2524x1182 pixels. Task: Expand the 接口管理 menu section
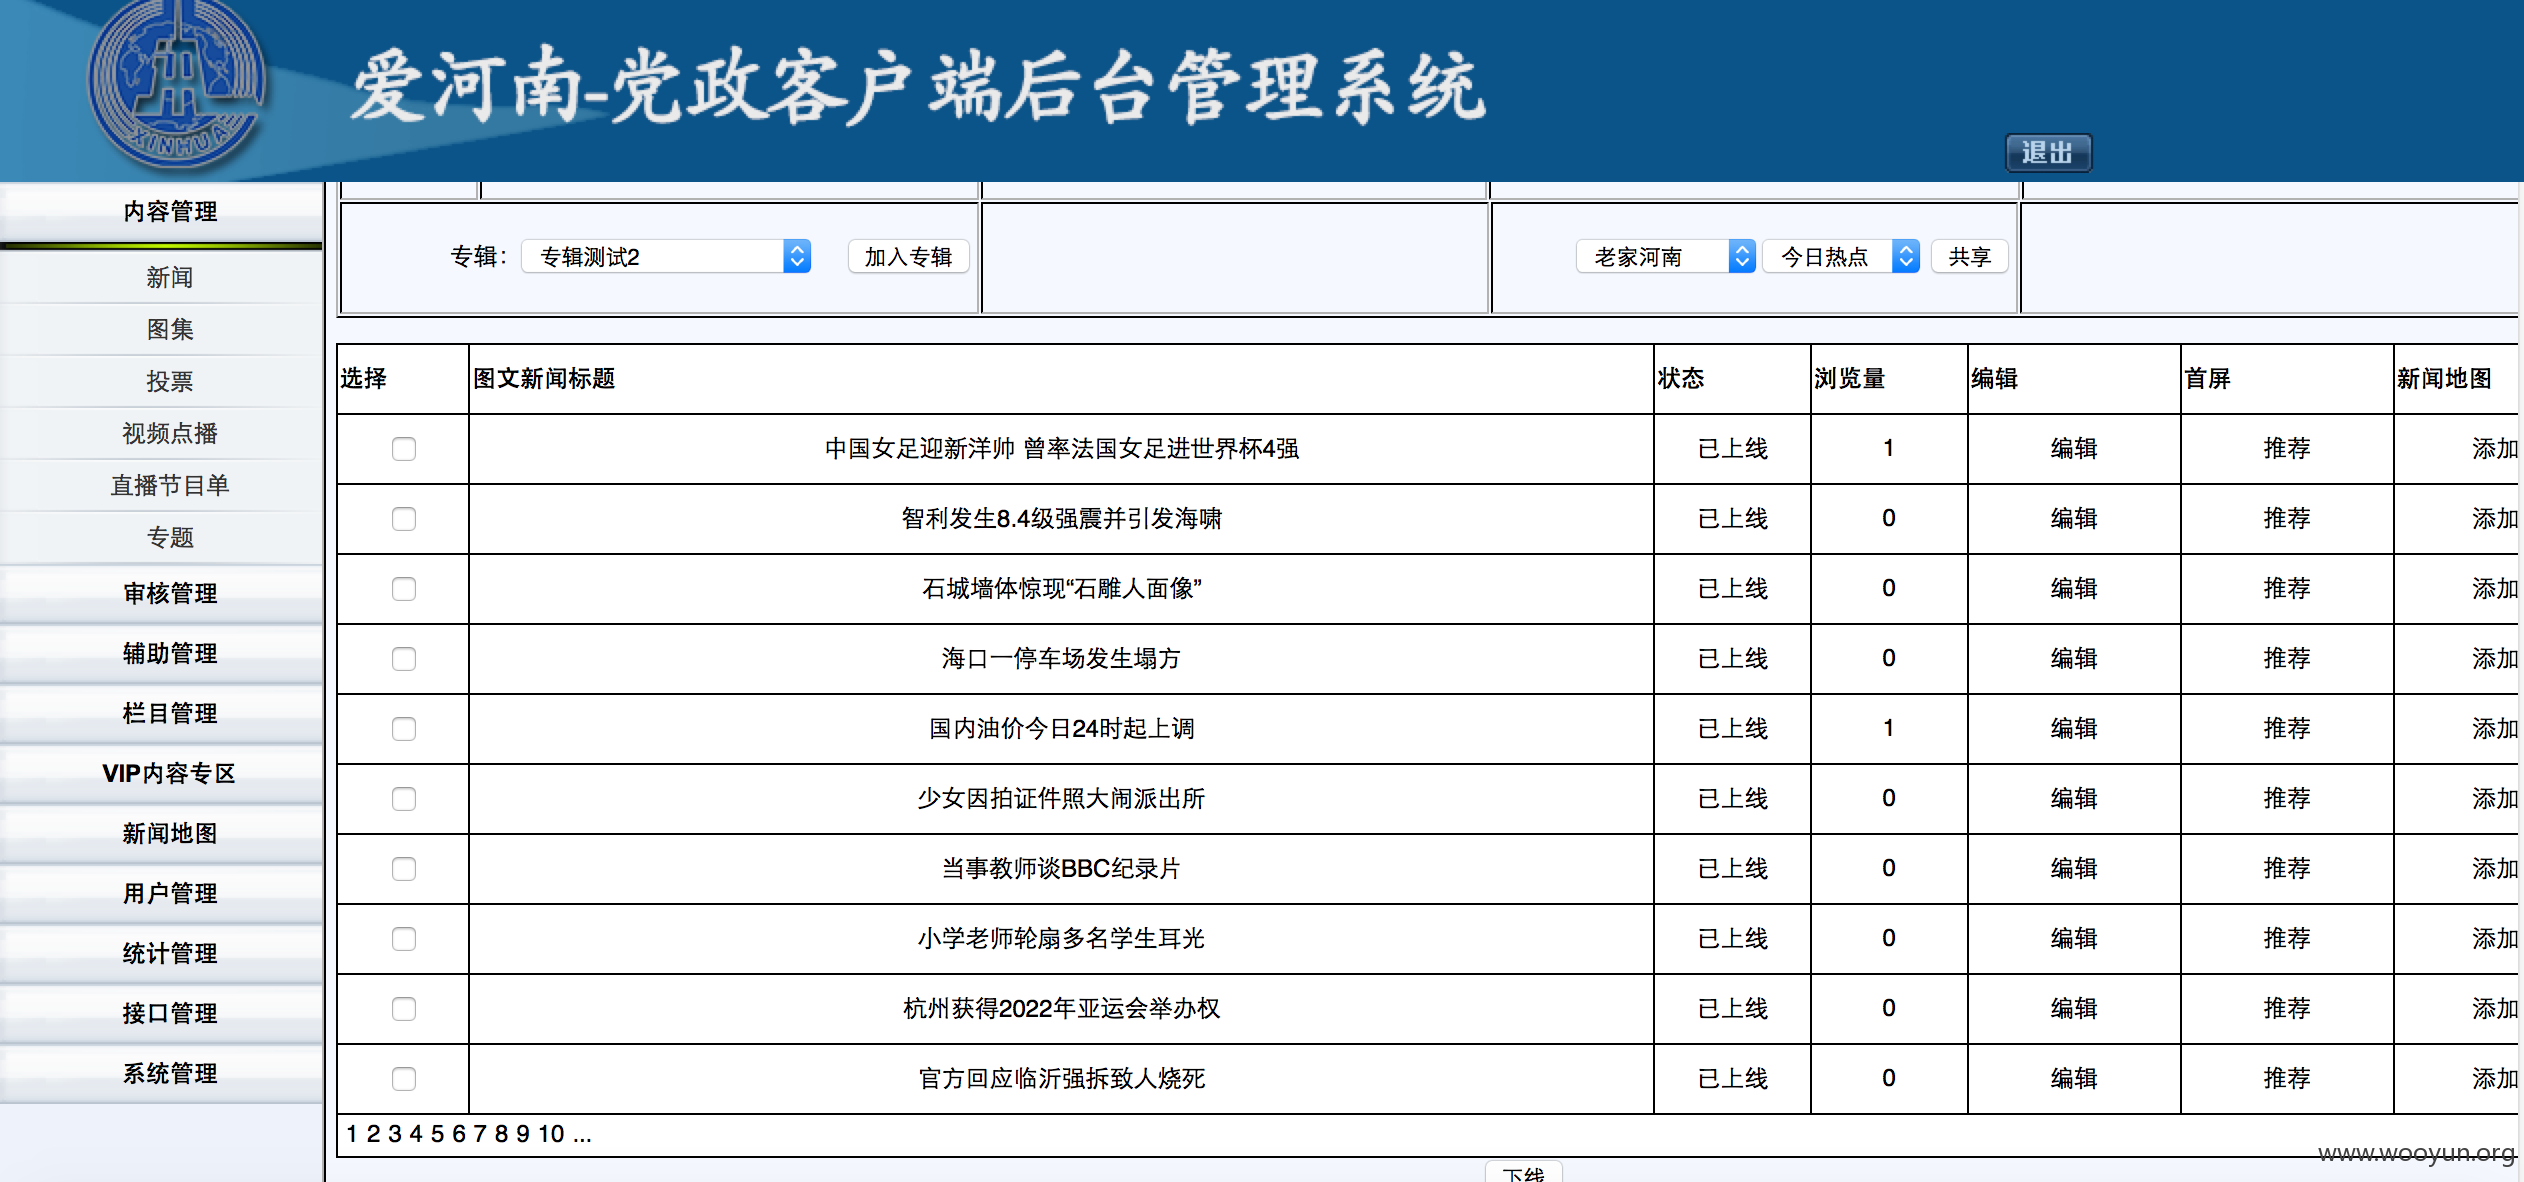coord(161,1014)
